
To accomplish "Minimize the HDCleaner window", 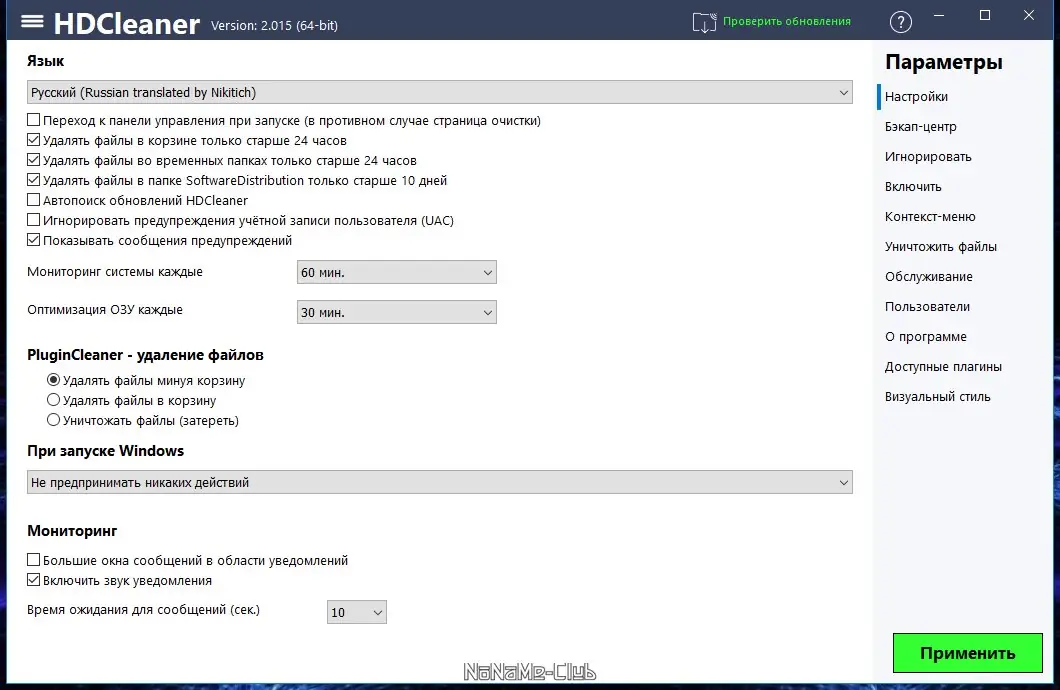I will [939, 16].
